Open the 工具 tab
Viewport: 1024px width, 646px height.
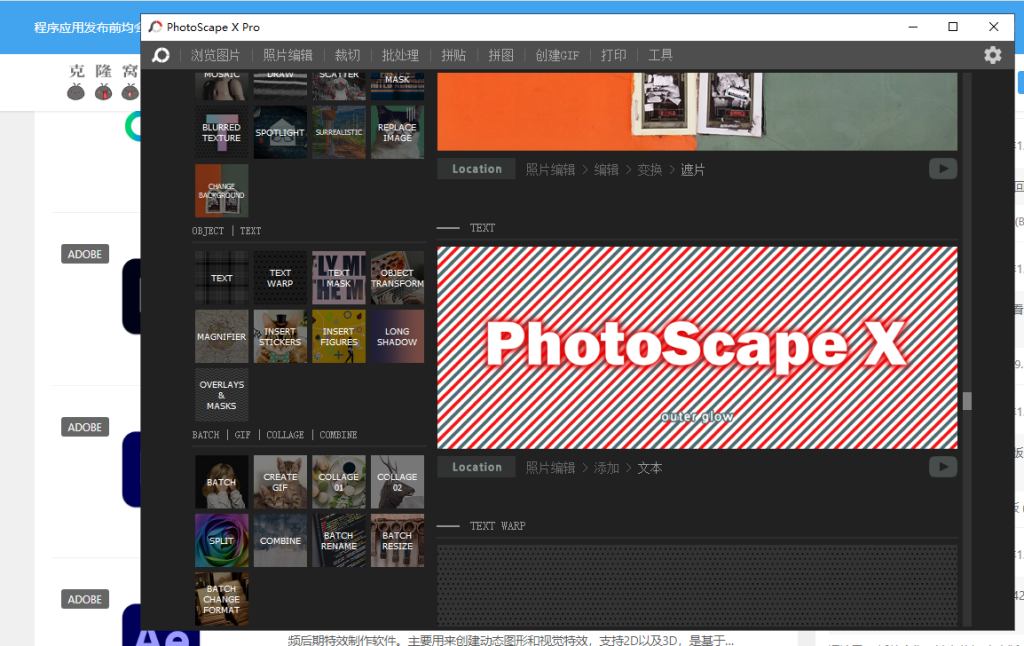click(660, 56)
